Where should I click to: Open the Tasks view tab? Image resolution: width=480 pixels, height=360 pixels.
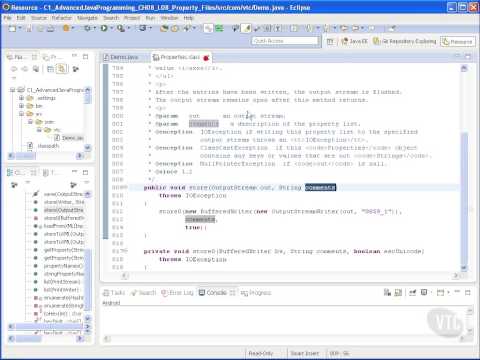(x=114, y=293)
